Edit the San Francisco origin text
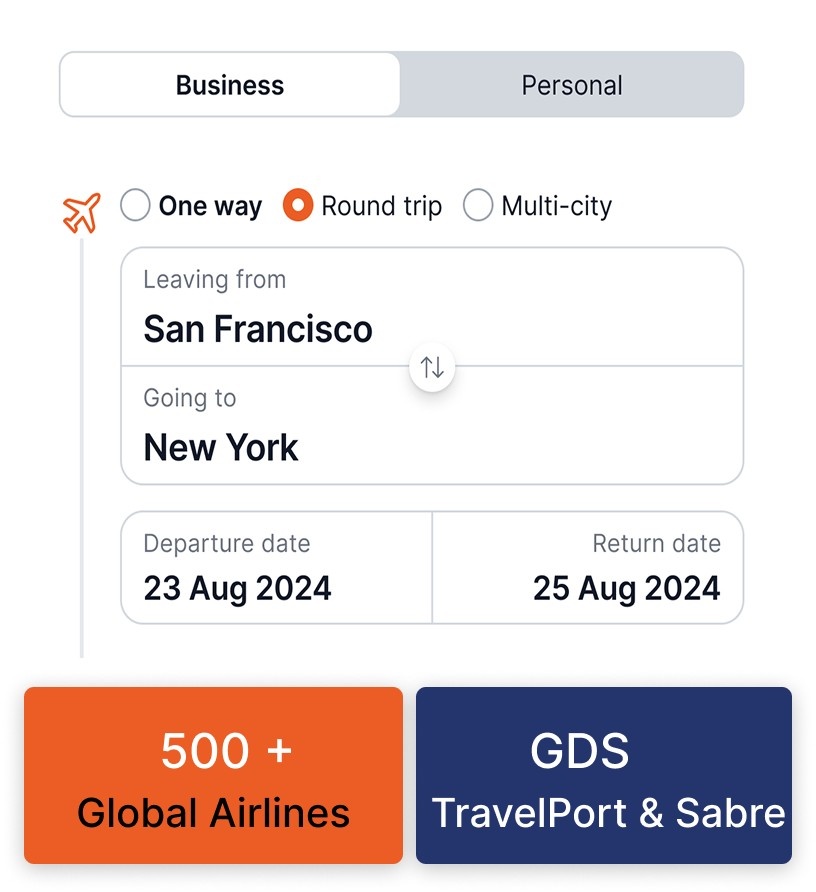 click(258, 329)
